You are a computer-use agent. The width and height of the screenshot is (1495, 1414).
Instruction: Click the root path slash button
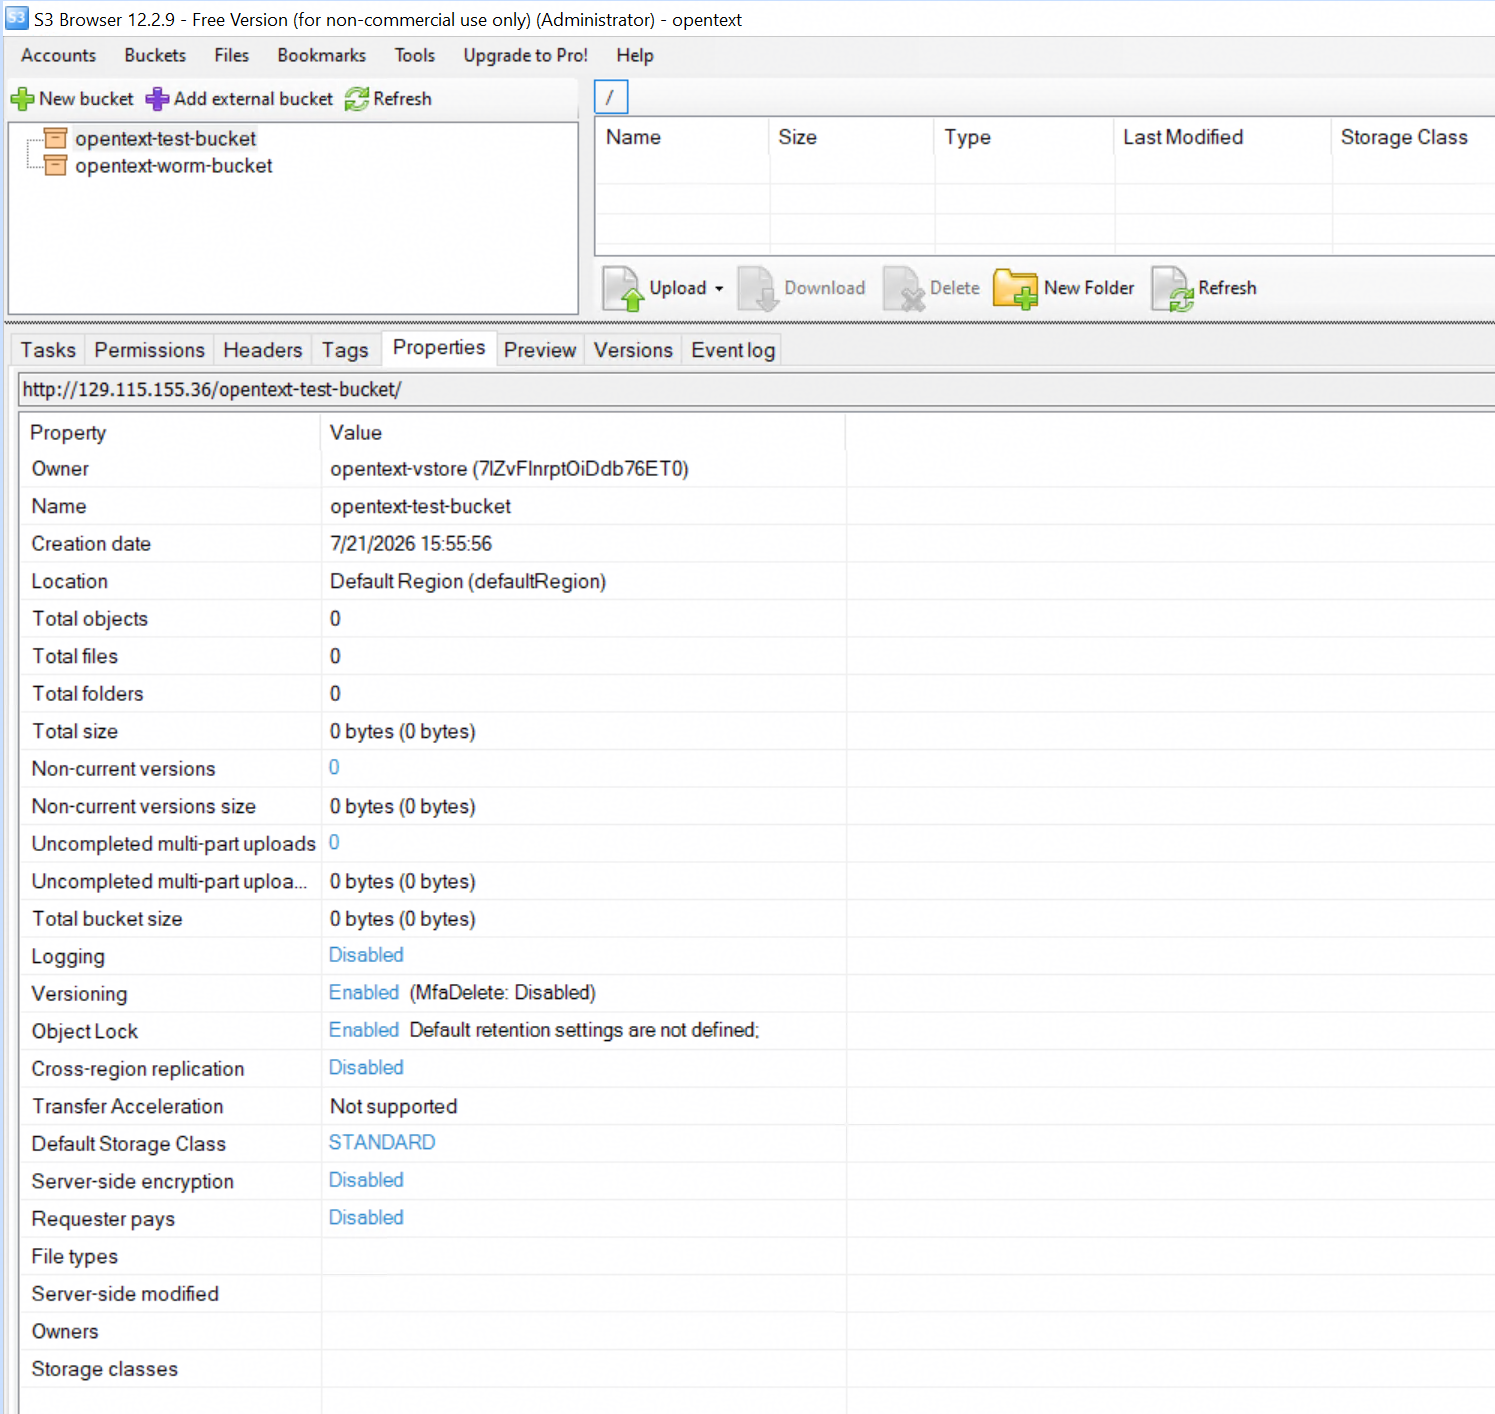[x=610, y=97]
